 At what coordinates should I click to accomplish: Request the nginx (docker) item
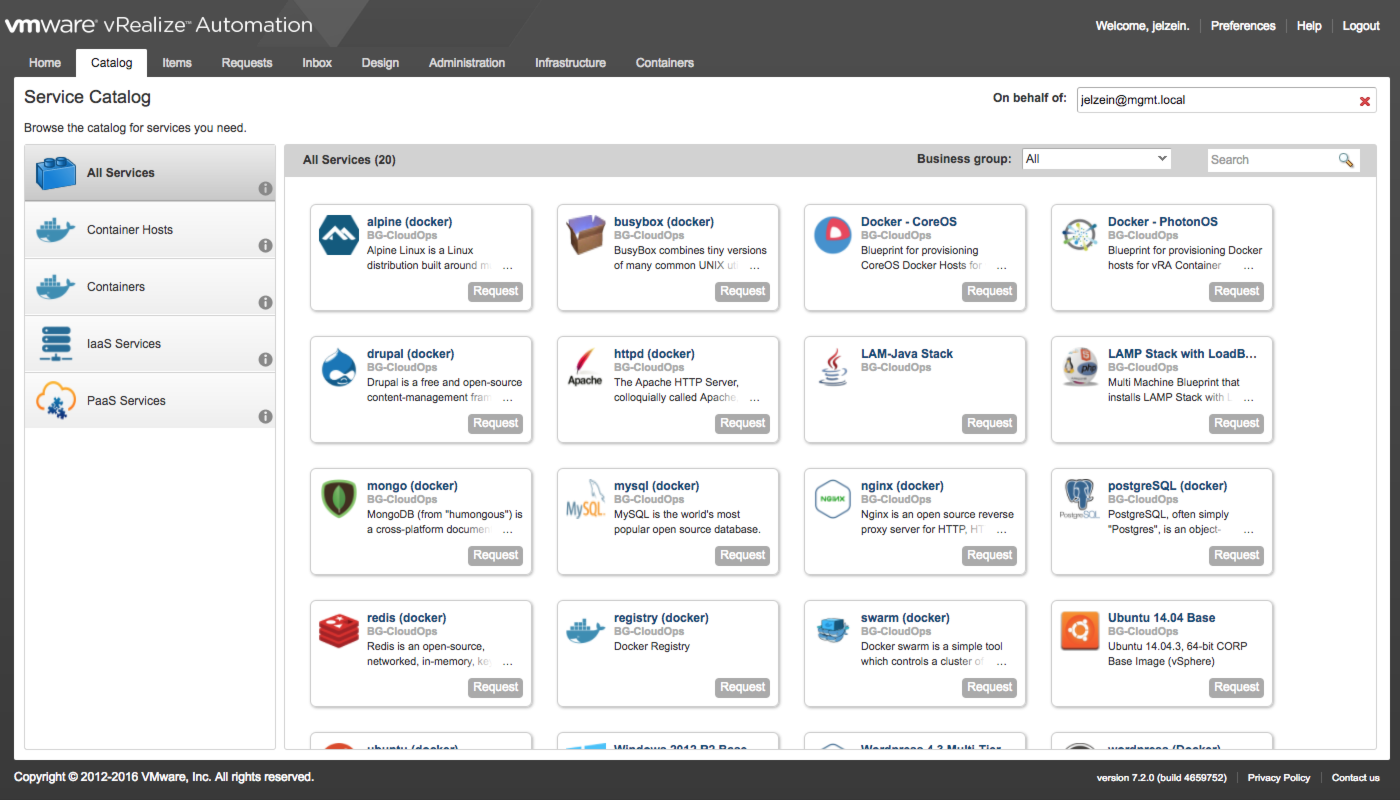coord(990,555)
